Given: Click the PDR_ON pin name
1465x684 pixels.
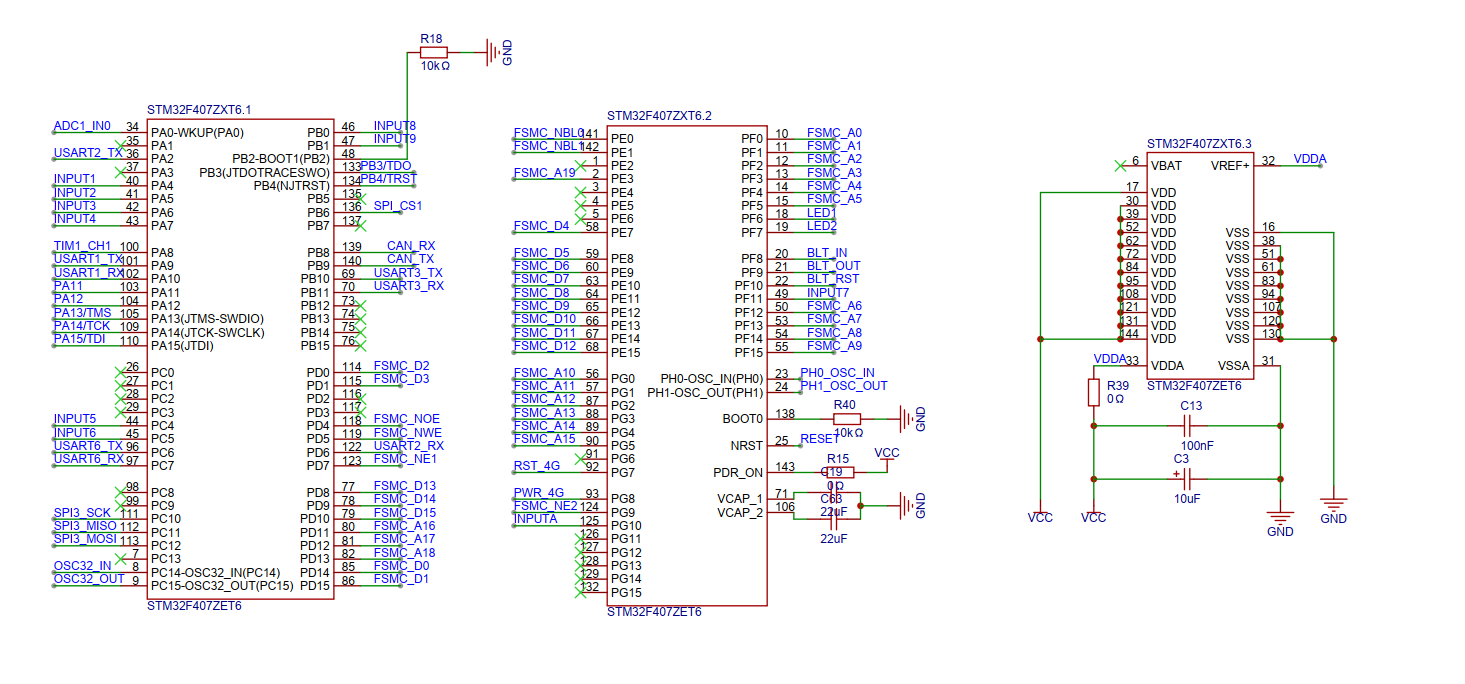Looking at the screenshot, I should click(x=738, y=473).
